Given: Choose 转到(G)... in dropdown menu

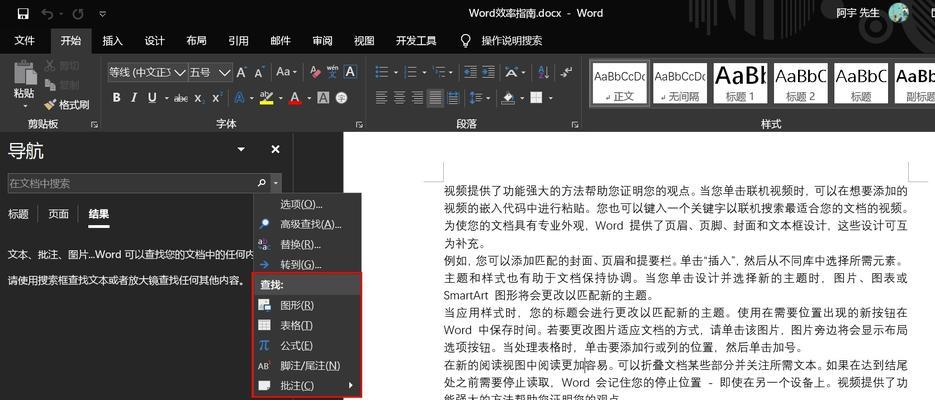Looking at the screenshot, I should pyautogui.click(x=307, y=265).
